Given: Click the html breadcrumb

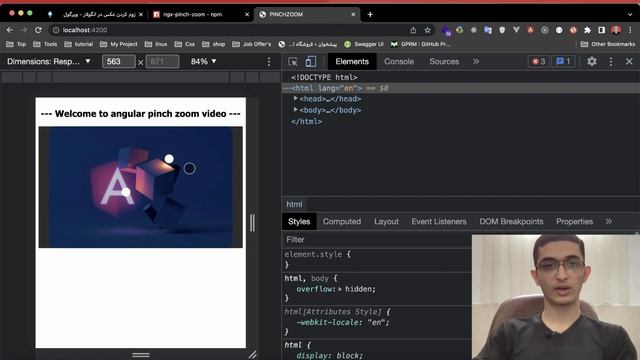Looking at the screenshot, I should [294, 204].
